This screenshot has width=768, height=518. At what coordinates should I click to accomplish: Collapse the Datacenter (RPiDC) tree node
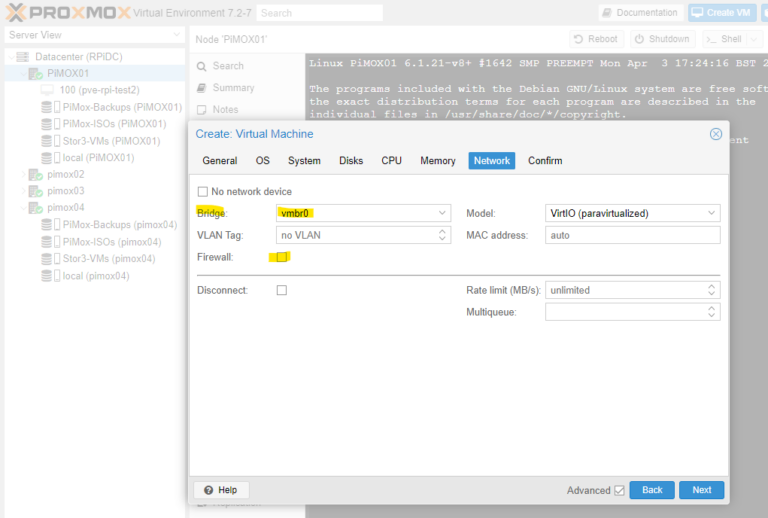[x=11, y=57]
